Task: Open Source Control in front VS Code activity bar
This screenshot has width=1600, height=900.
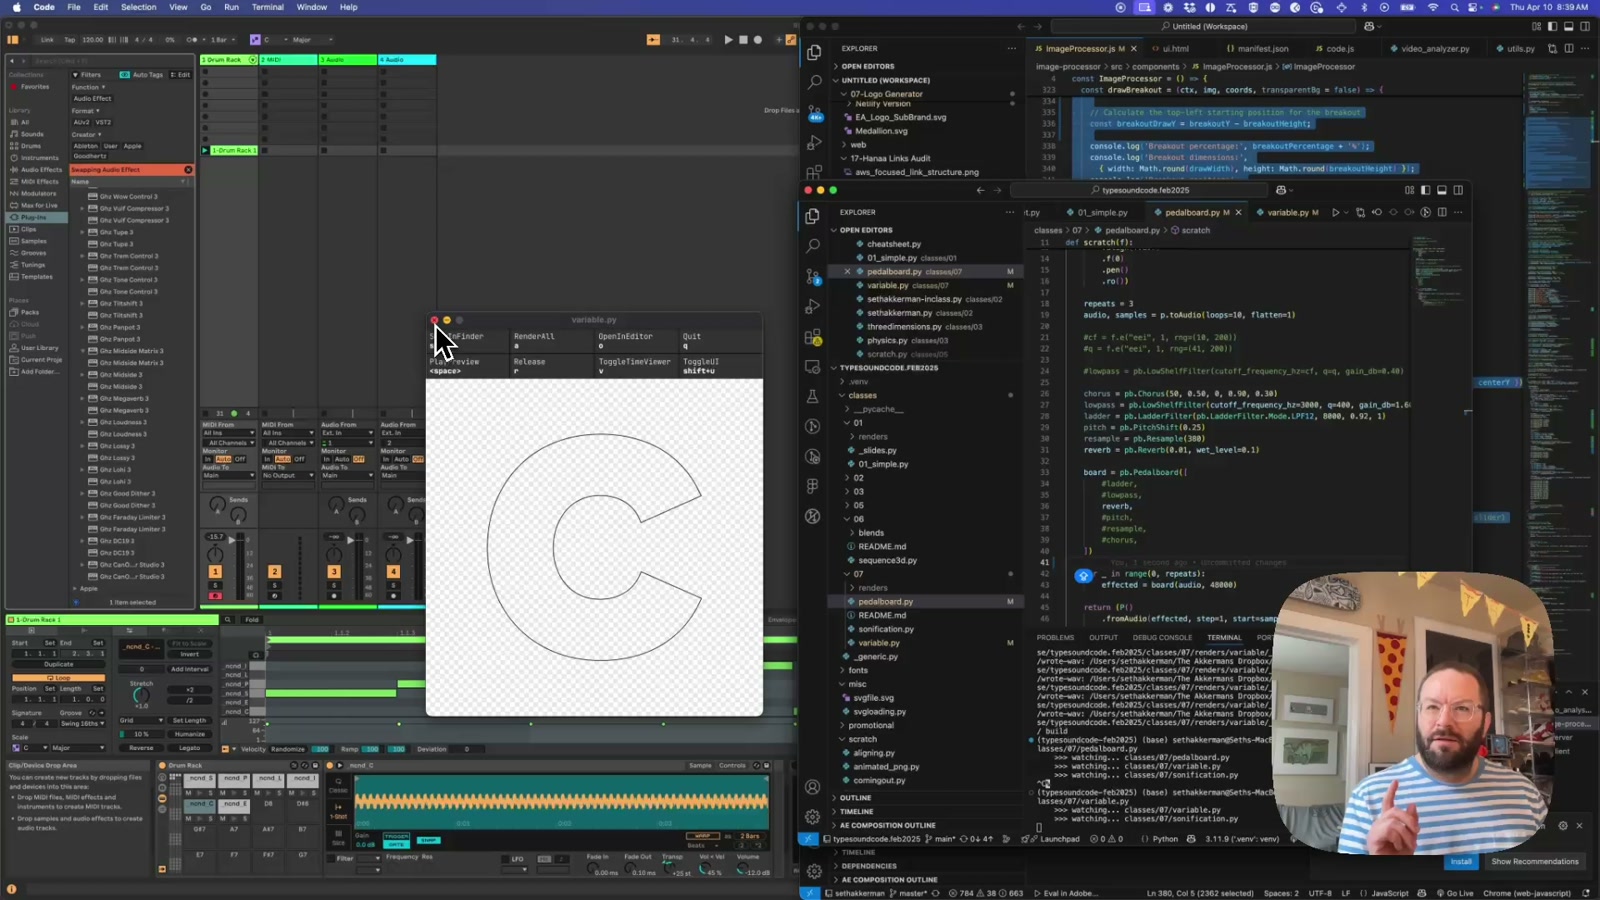Action: click(x=812, y=276)
